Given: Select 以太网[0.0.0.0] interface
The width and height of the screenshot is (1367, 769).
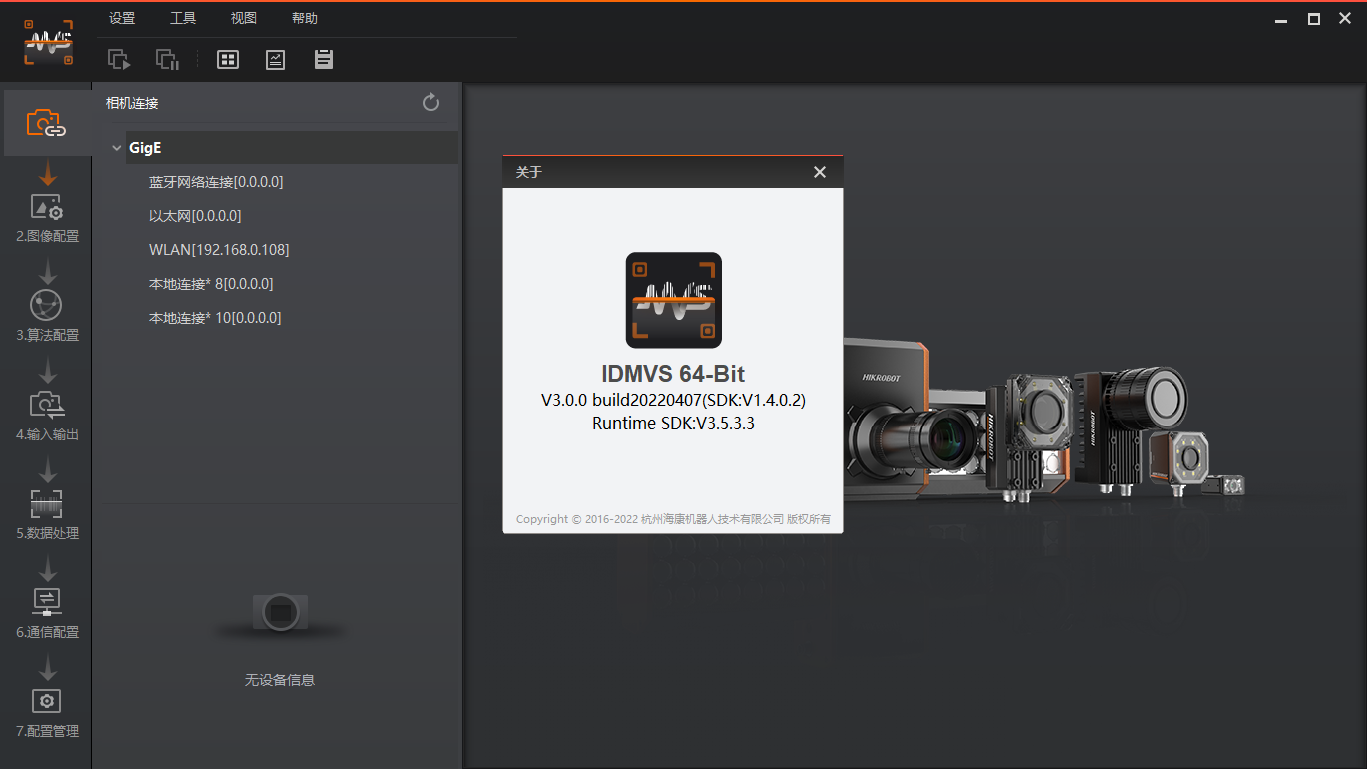Looking at the screenshot, I should pyautogui.click(x=195, y=216).
